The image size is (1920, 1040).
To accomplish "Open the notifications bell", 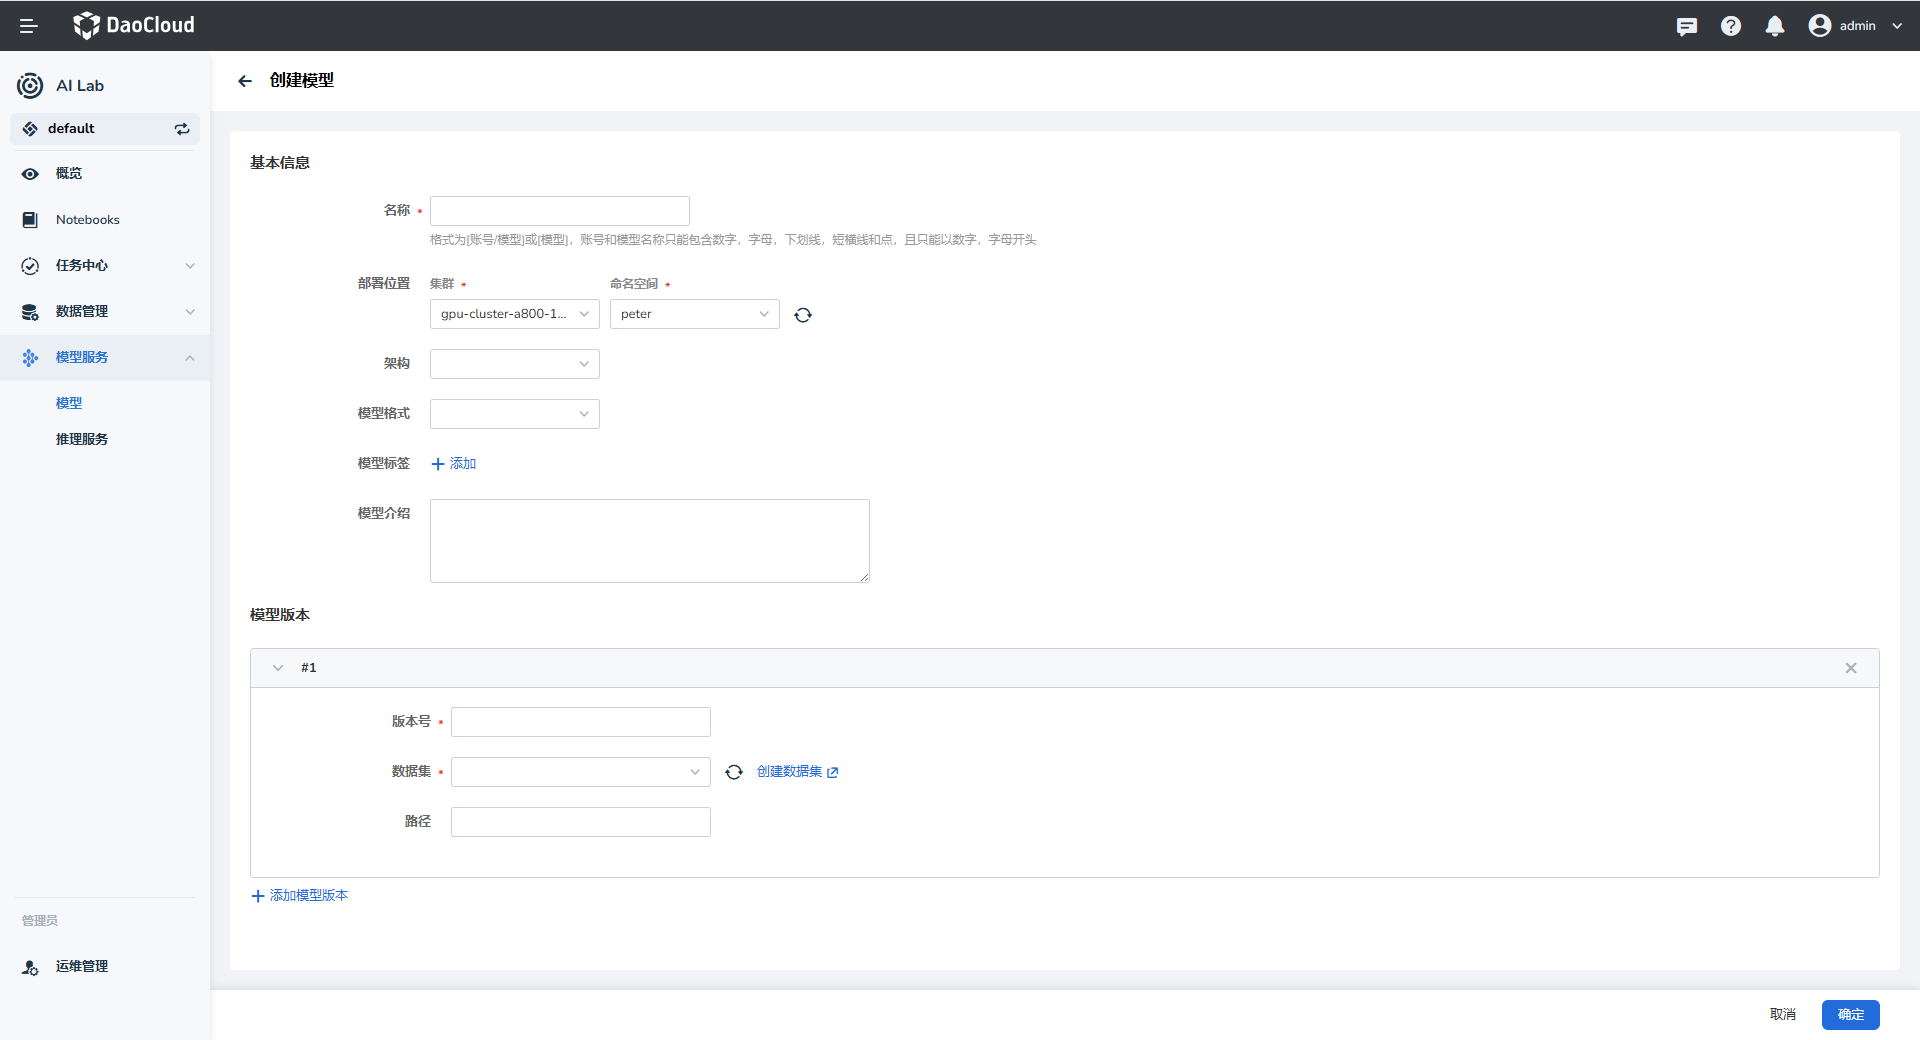I will click(1774, 26).
